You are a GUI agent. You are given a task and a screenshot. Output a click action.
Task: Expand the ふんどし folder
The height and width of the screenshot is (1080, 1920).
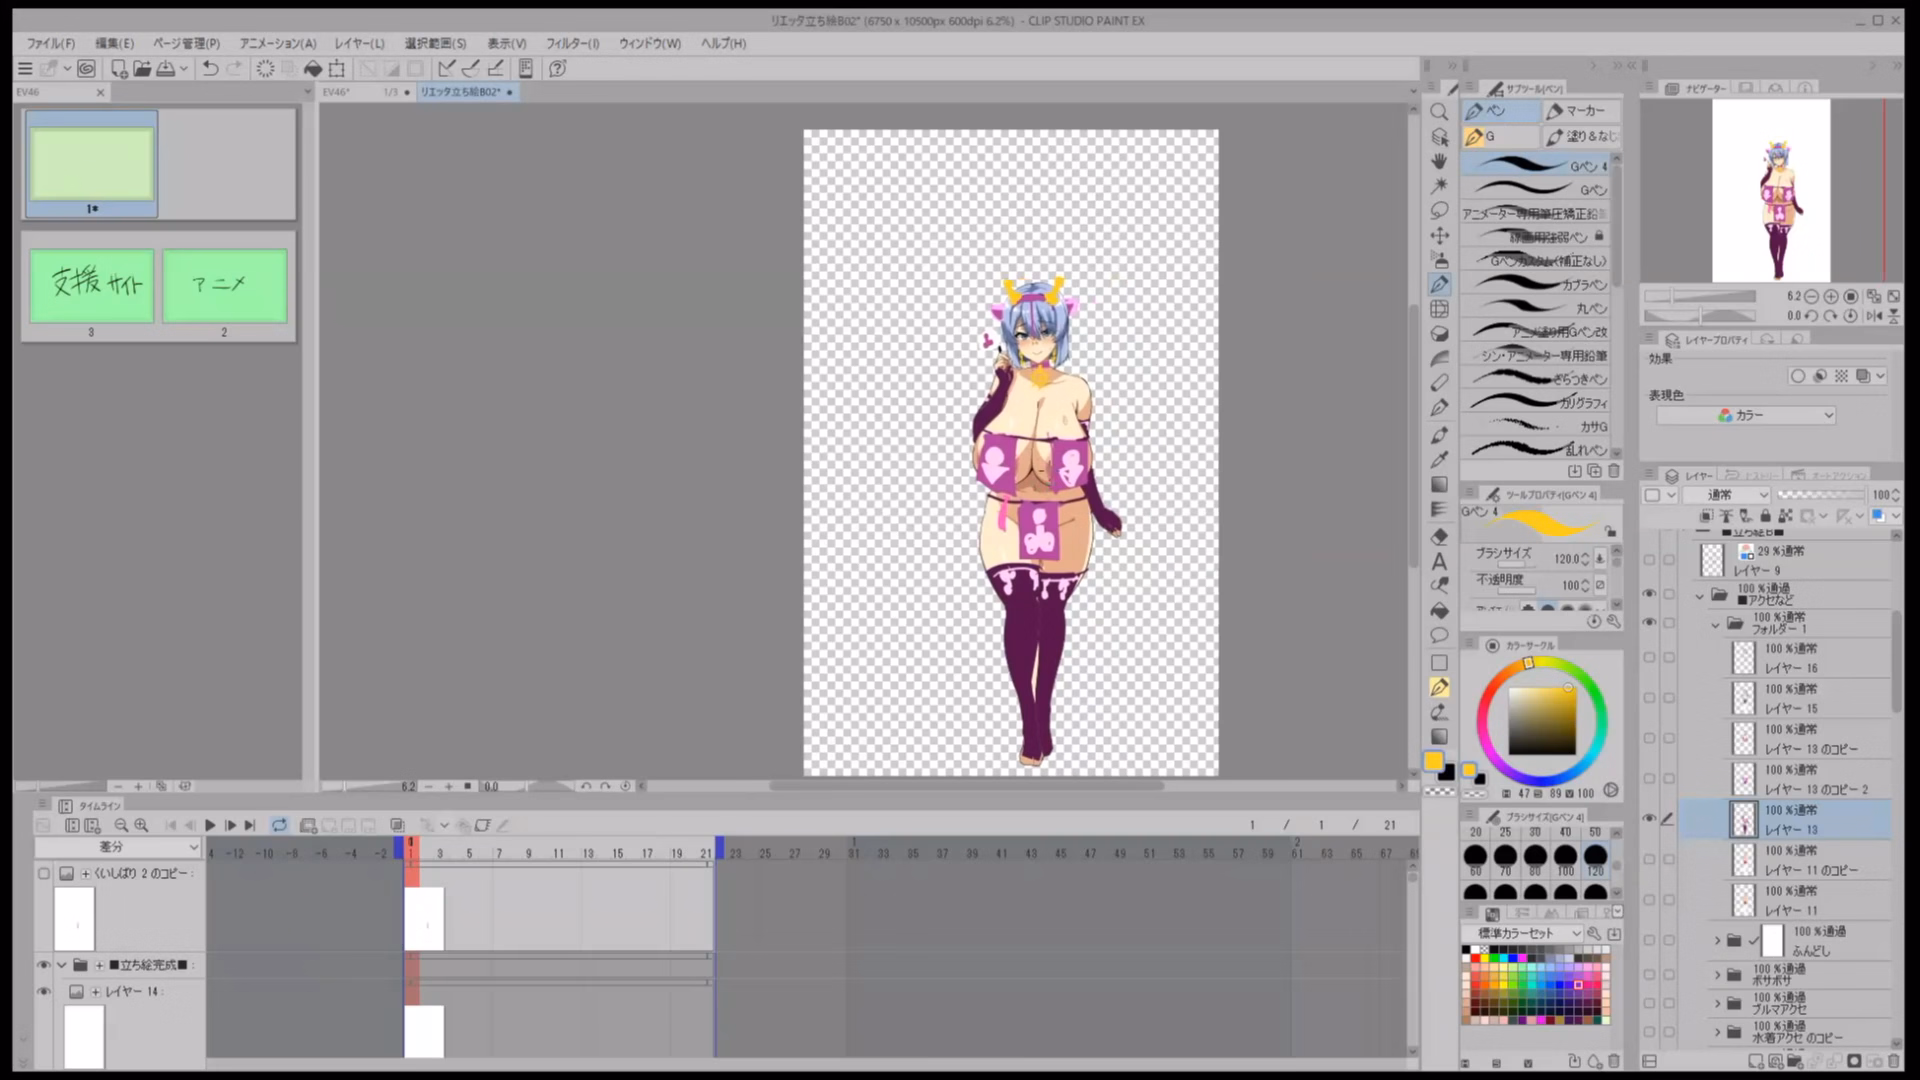tap(1717, 940)
